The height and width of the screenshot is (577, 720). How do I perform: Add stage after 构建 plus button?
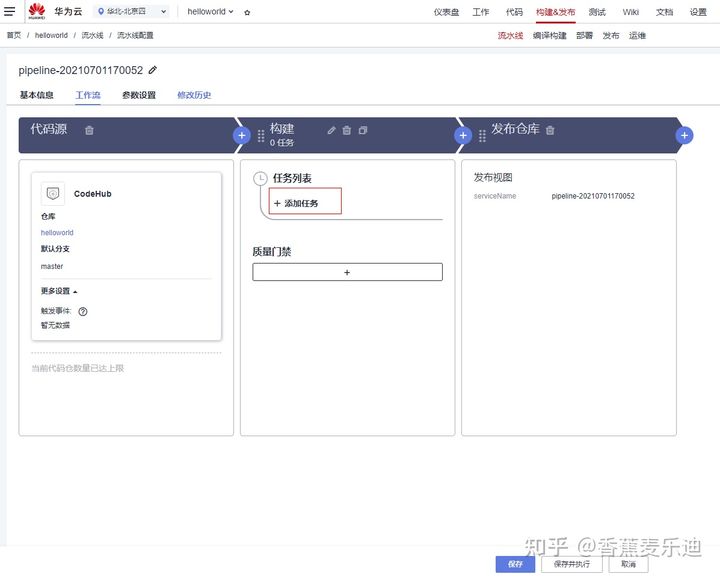(463, 135)
